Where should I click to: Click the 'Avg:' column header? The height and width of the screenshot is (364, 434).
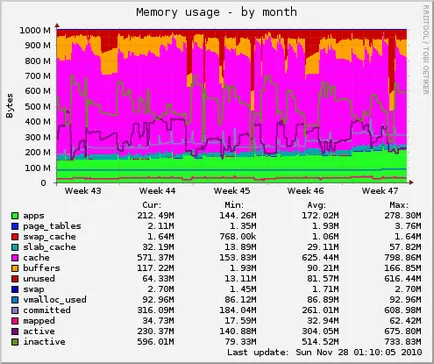tap(317, 205)
